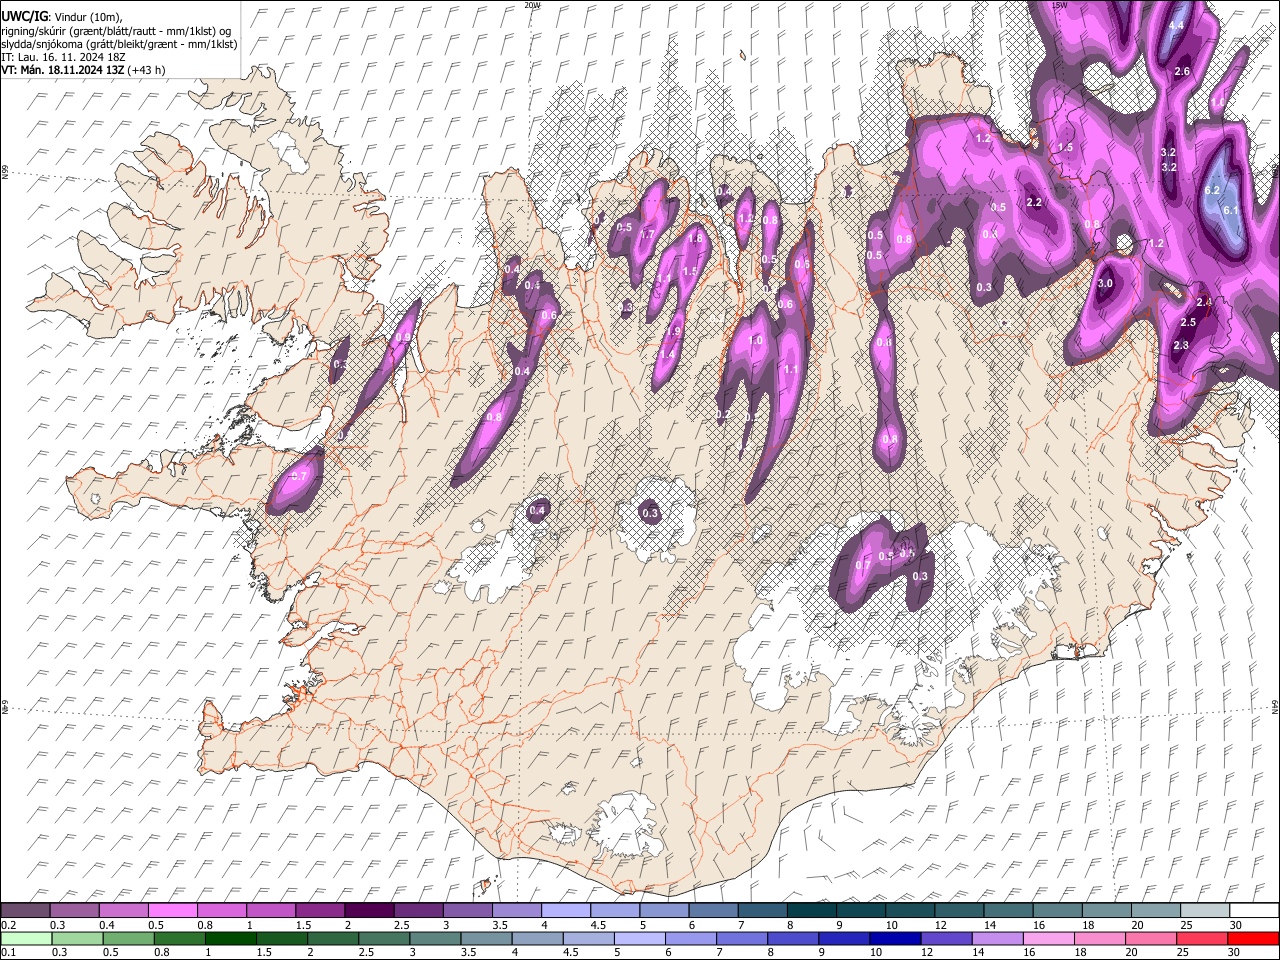This screenshot has width=1280, height=960.
Task: Pick the white upper legend swatch starting at 30
Action: pos(1254,911)
